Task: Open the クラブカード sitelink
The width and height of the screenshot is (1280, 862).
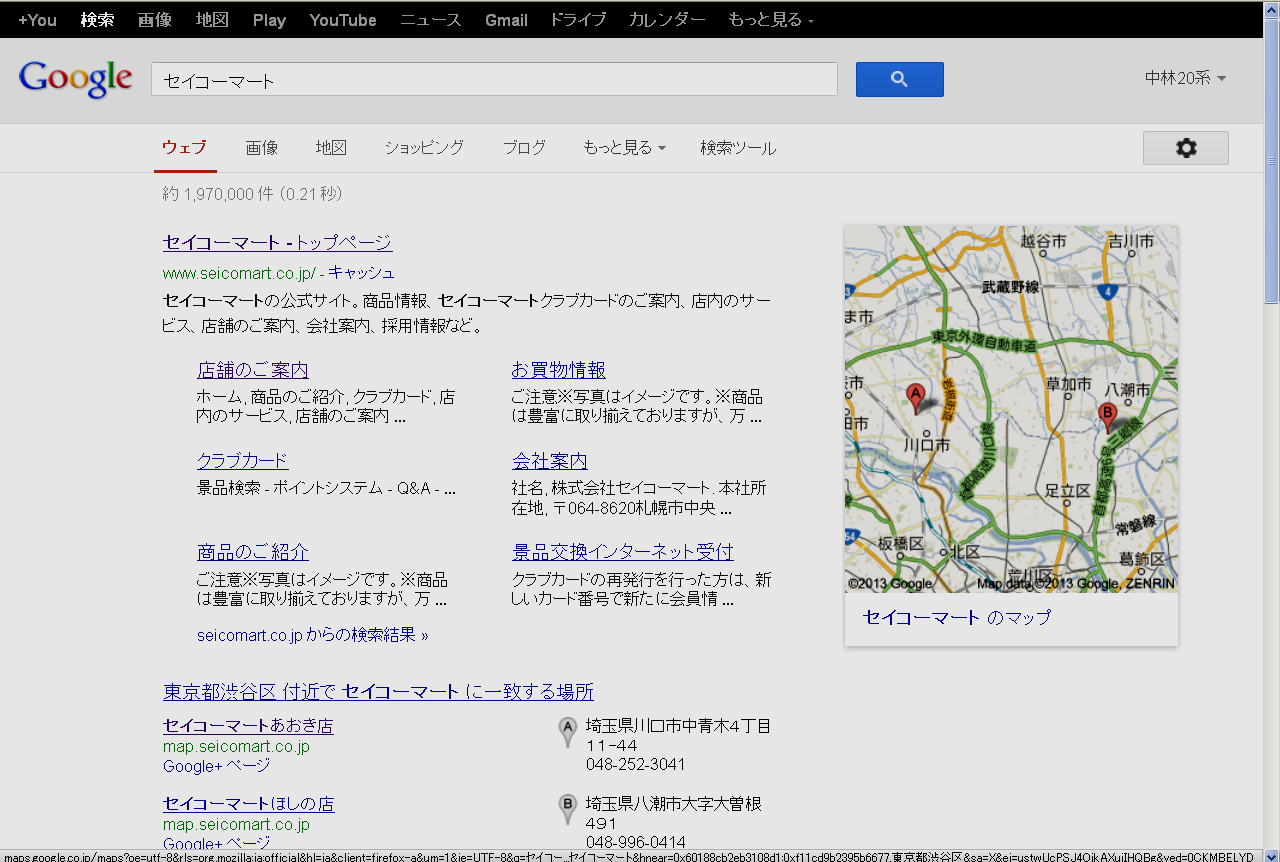Action: coord(243,461)
